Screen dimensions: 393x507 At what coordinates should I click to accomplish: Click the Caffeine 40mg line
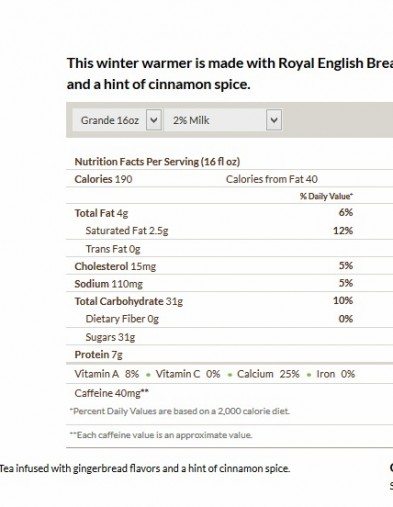pyautogui.click(x=111, y=393)
